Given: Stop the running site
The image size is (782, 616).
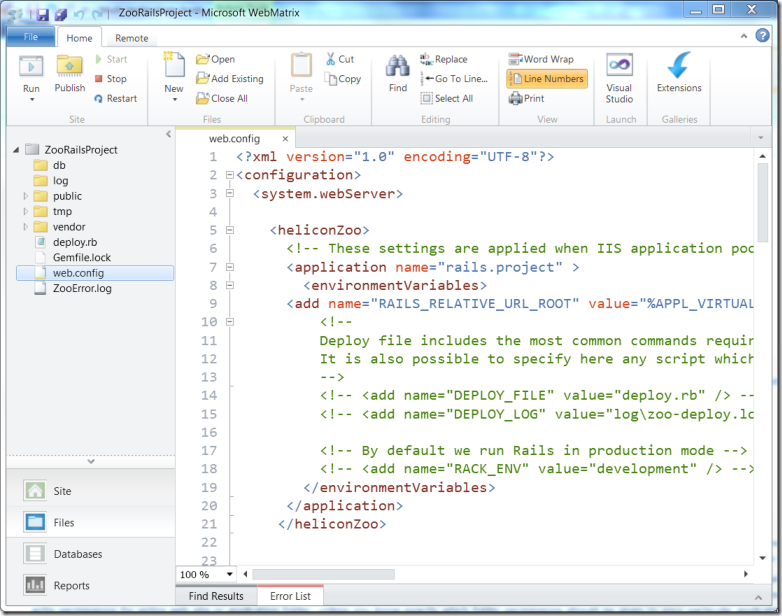Looking at the screenshot, I should [x=110, y=79].
